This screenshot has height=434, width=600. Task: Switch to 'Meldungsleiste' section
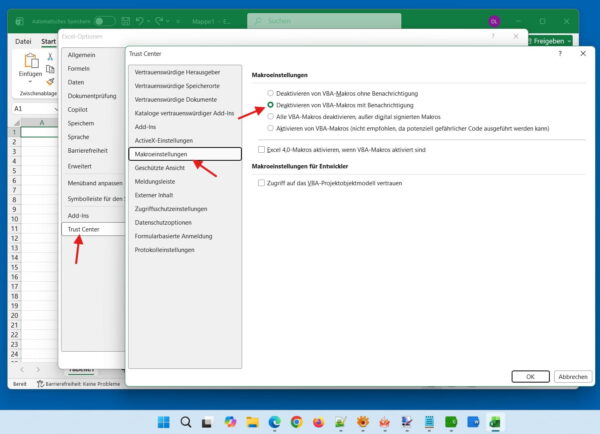(x=185, y=181)
